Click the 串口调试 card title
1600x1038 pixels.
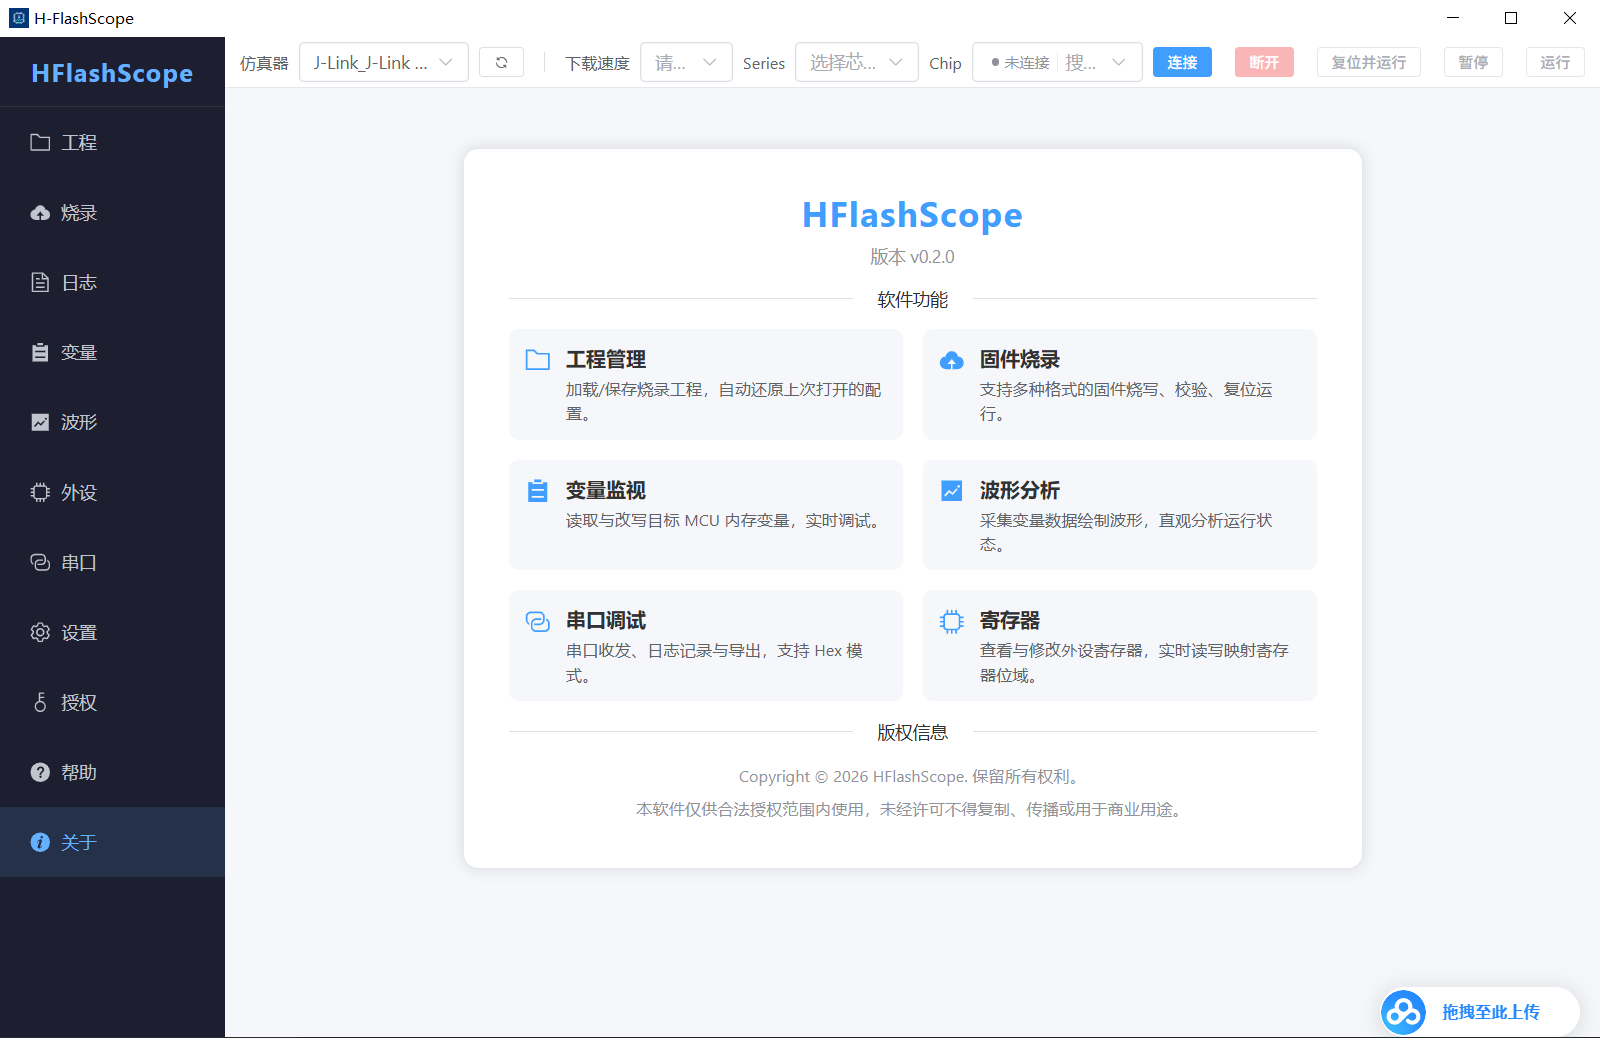click(606, 620)
